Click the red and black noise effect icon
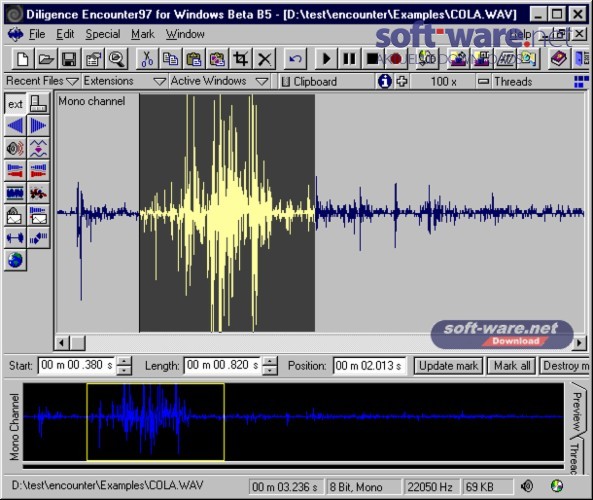The height and width of the screenshot is (500, 593). coord(38,193)
